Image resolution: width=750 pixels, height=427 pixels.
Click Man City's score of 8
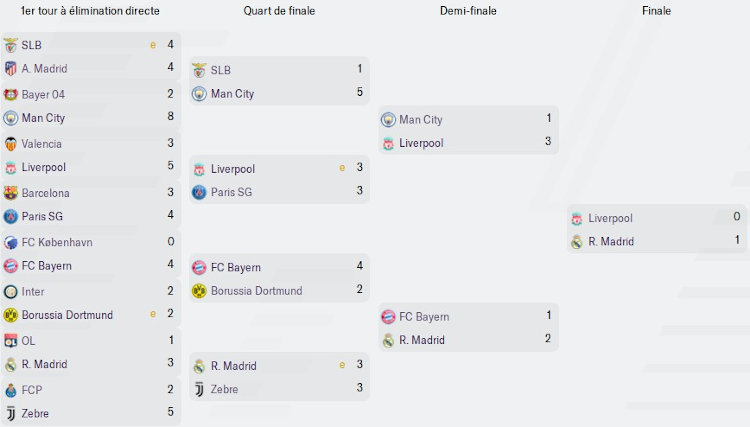[170, 118]
